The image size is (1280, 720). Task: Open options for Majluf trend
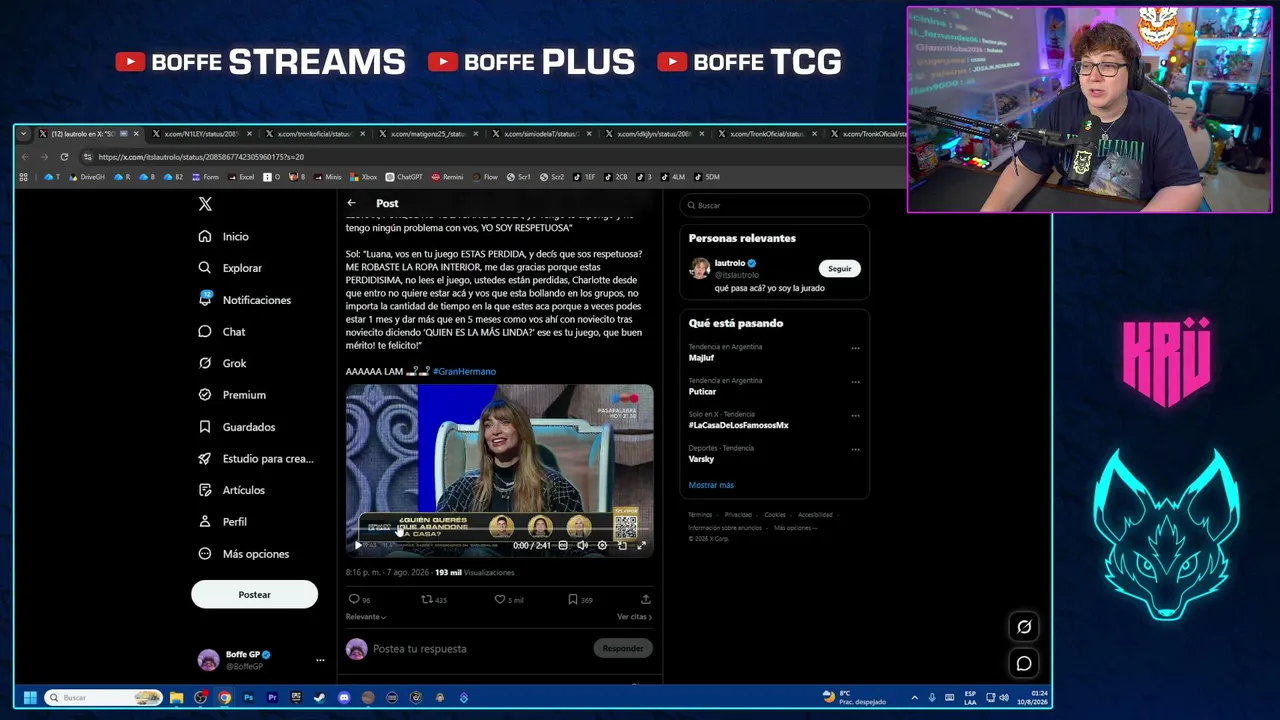click(x=855, y=348)
